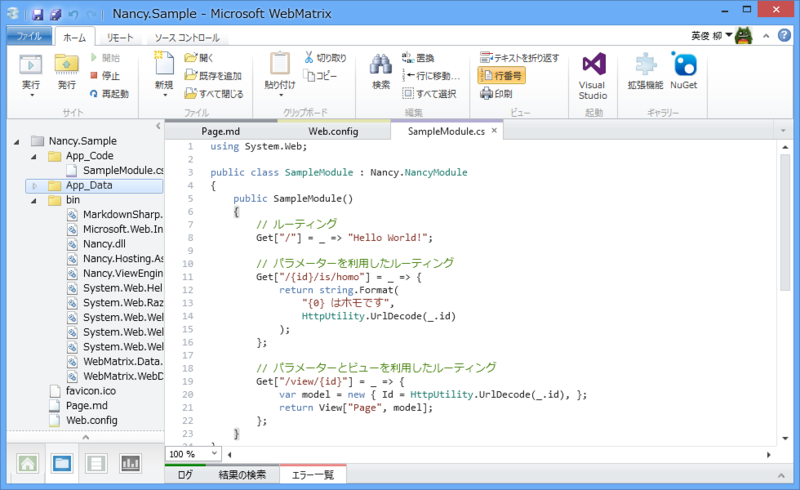Expand the App_Data folder
This screenshot has height=490, width=800.
click(x=34, y=186)
